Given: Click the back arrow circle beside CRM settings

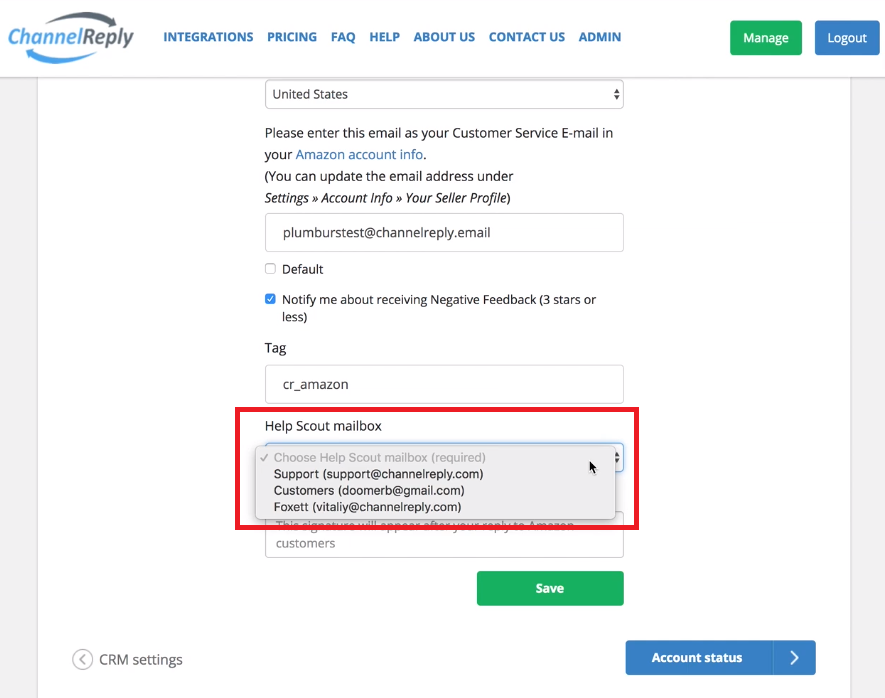Looking at the screenshot, I should pos(82,659).
